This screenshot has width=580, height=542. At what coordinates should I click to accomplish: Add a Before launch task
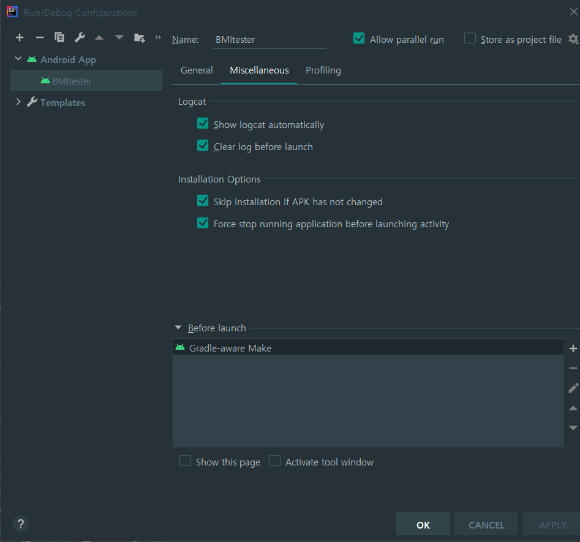tap(573, 349)
